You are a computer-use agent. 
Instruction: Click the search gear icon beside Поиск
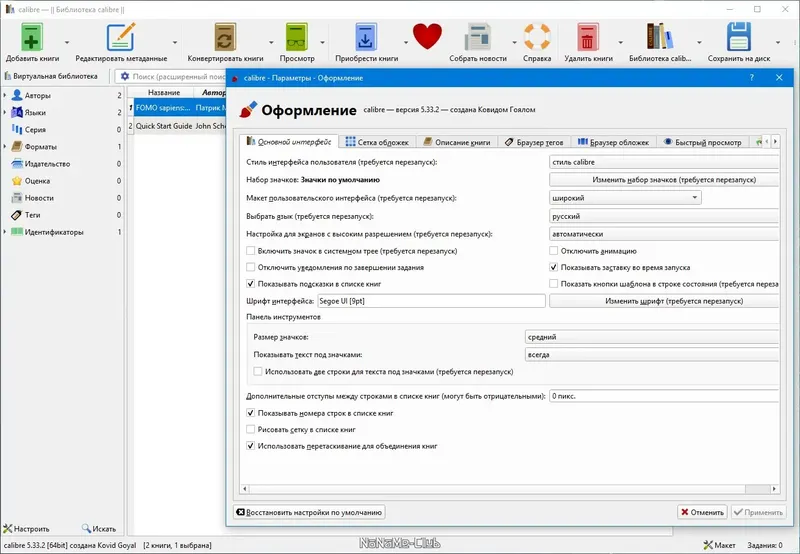click(124, 76)
